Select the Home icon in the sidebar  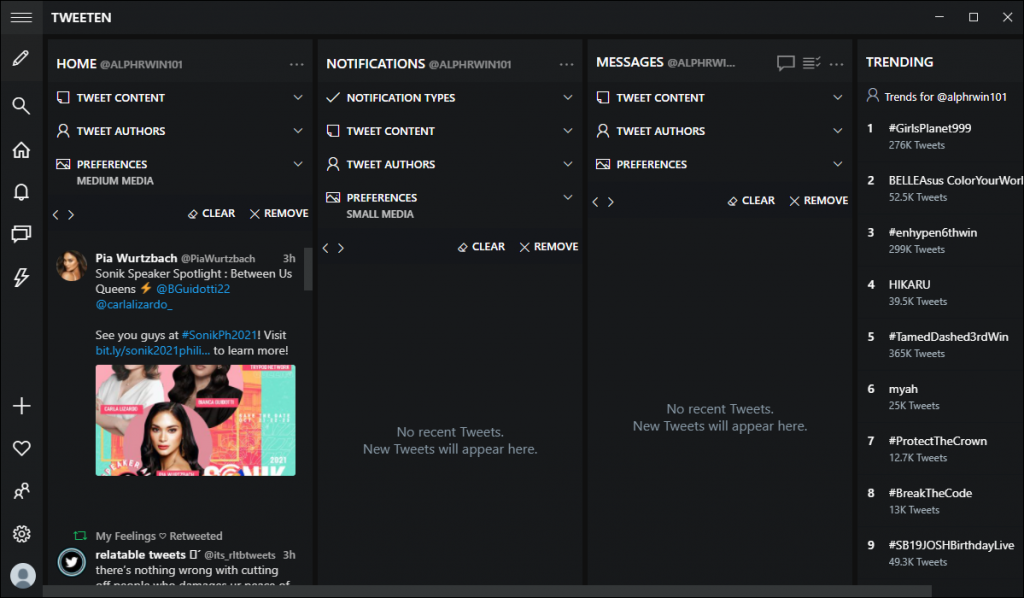coord(21,149)
